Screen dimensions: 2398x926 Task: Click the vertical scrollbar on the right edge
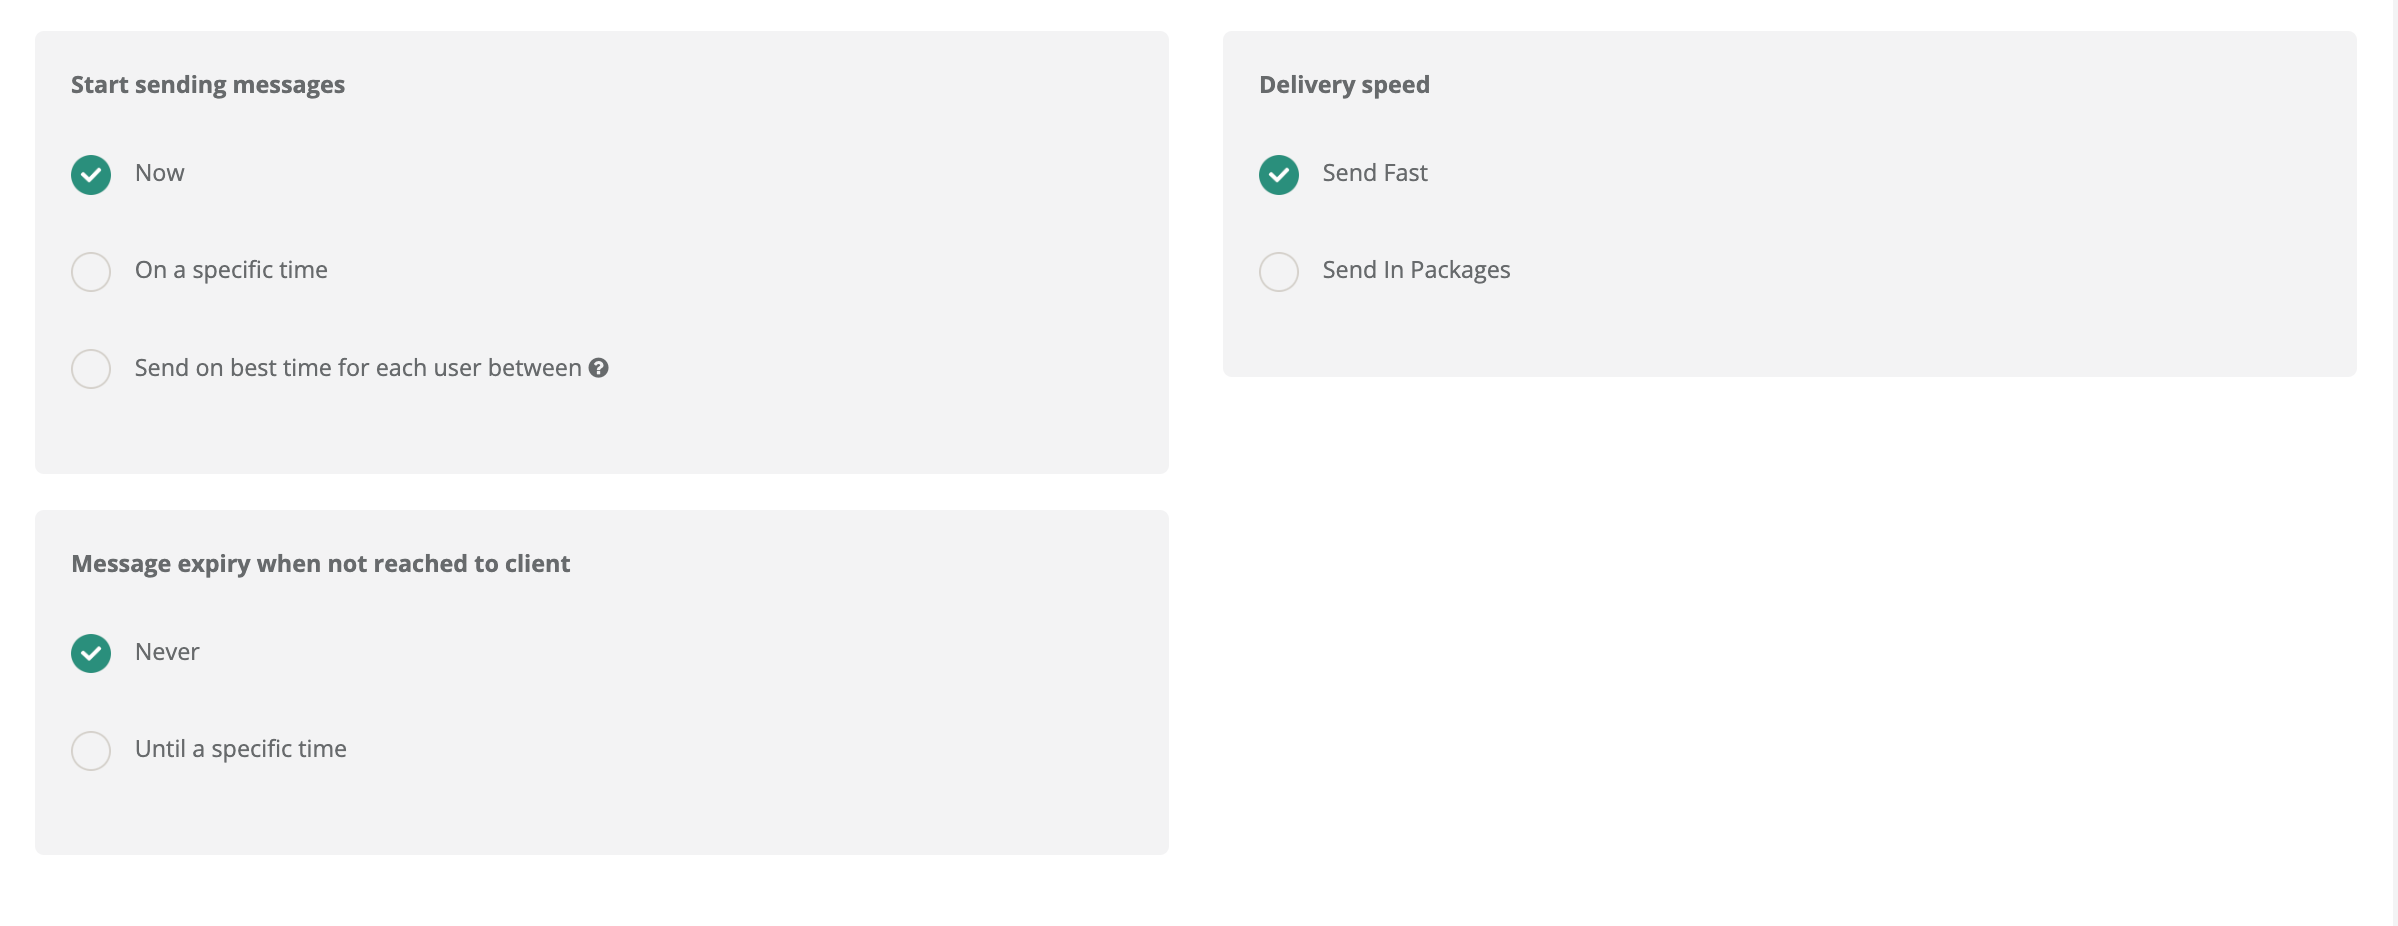(2395, 460)
